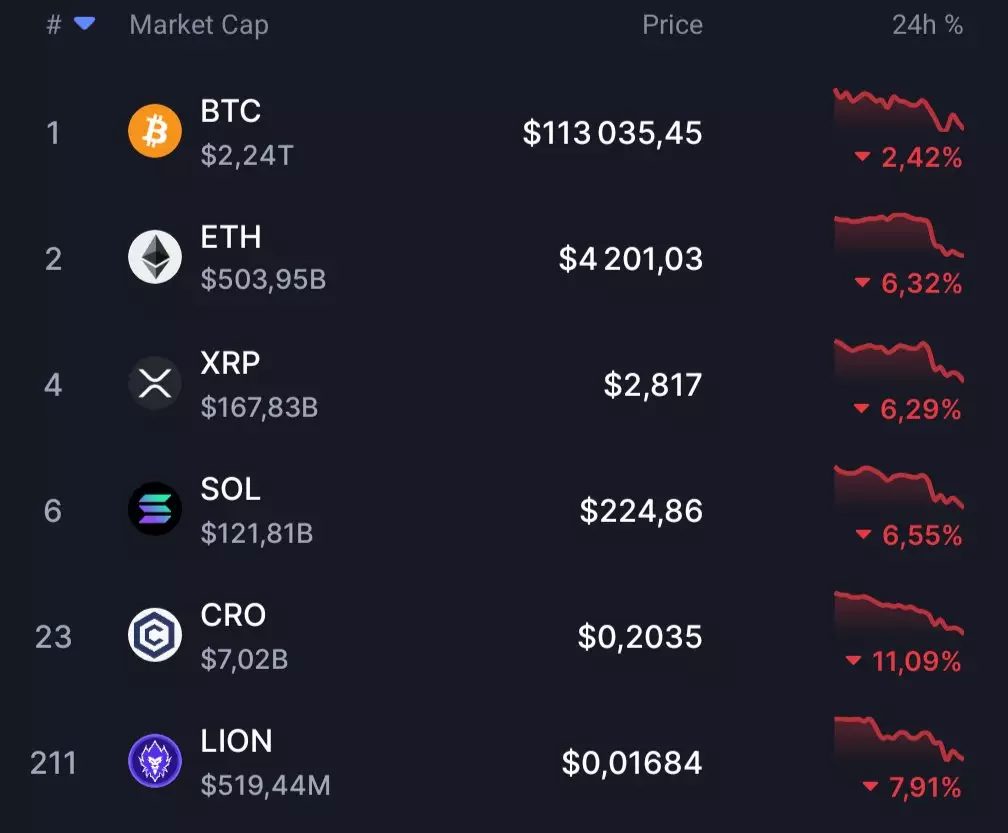Sort by 24h % column header
Viewport: 1008px width, 833px height.
click(927, 25)
